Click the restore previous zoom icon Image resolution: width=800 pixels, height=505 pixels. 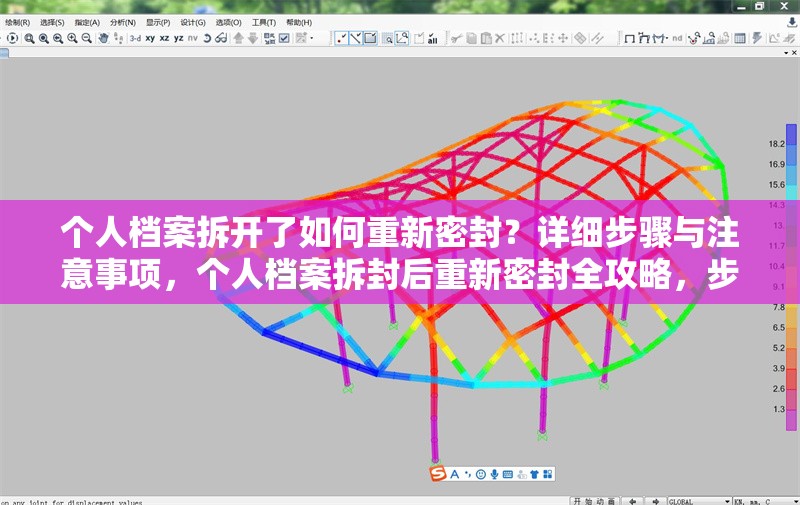click(58, 38)
